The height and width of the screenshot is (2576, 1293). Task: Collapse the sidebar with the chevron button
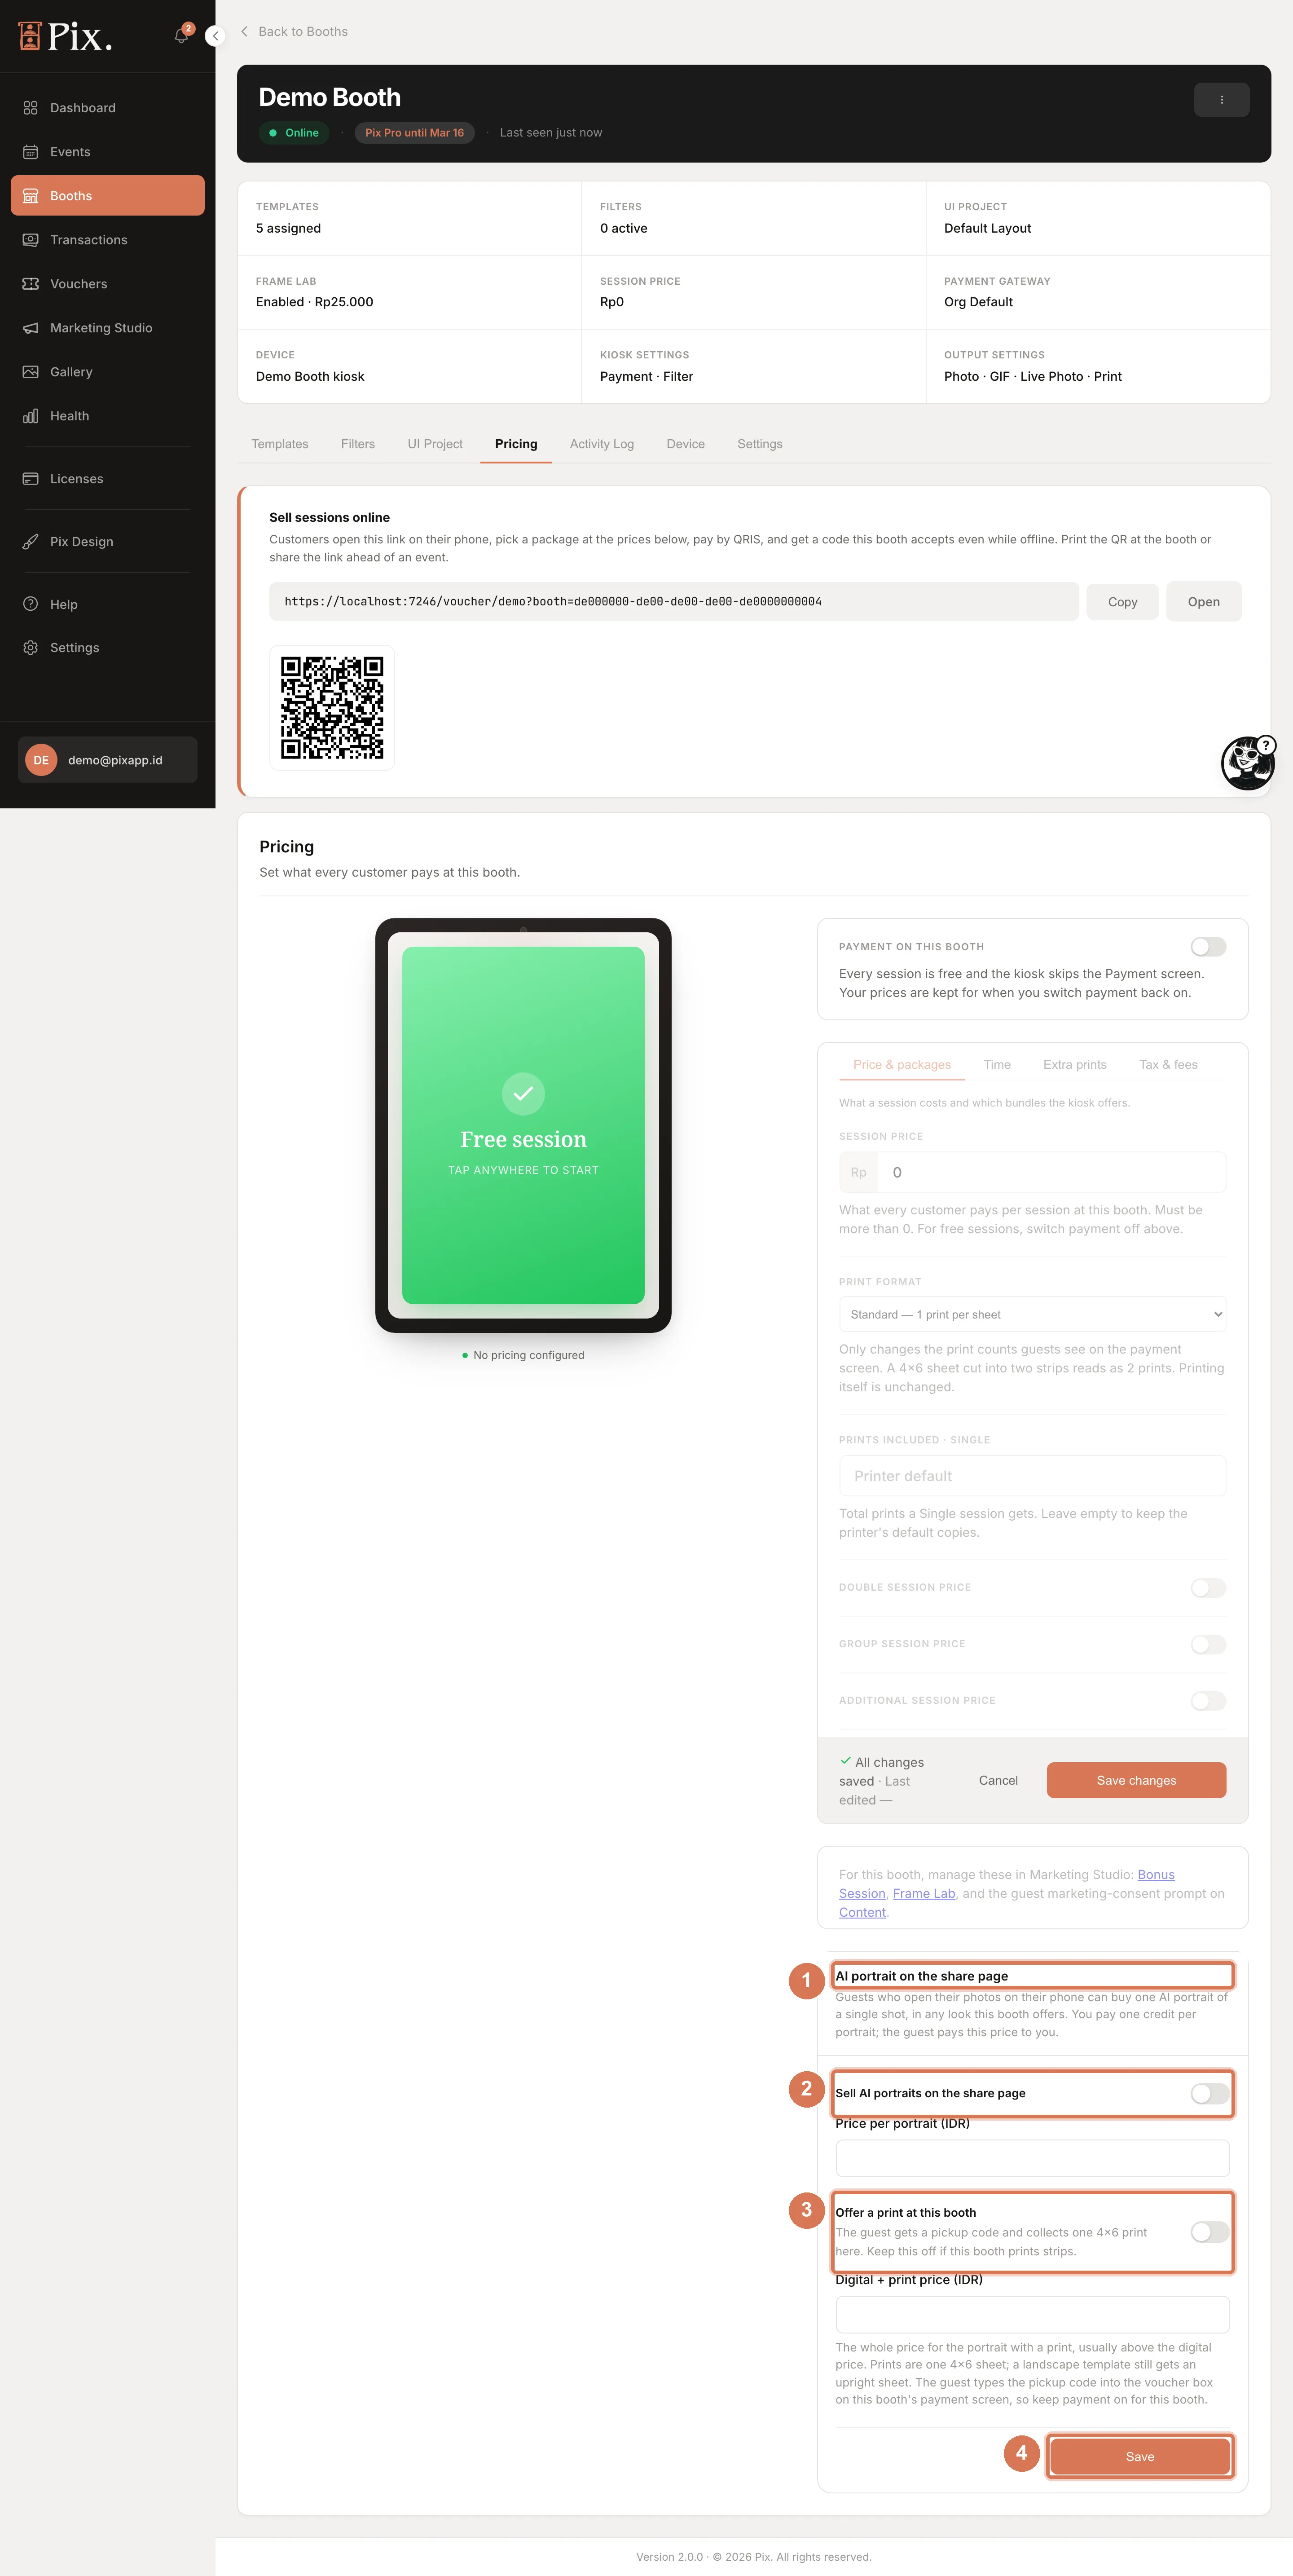tap(214, 36)
